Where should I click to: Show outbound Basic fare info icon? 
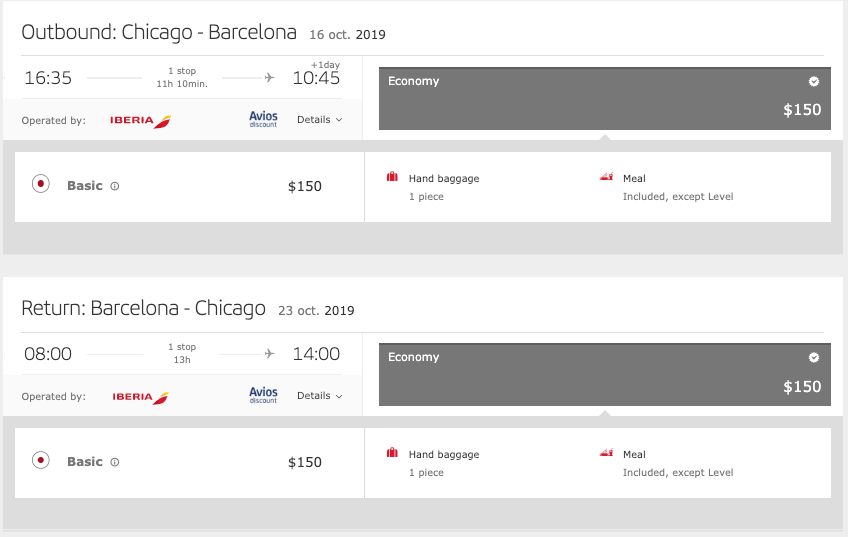tap(115, 186)
